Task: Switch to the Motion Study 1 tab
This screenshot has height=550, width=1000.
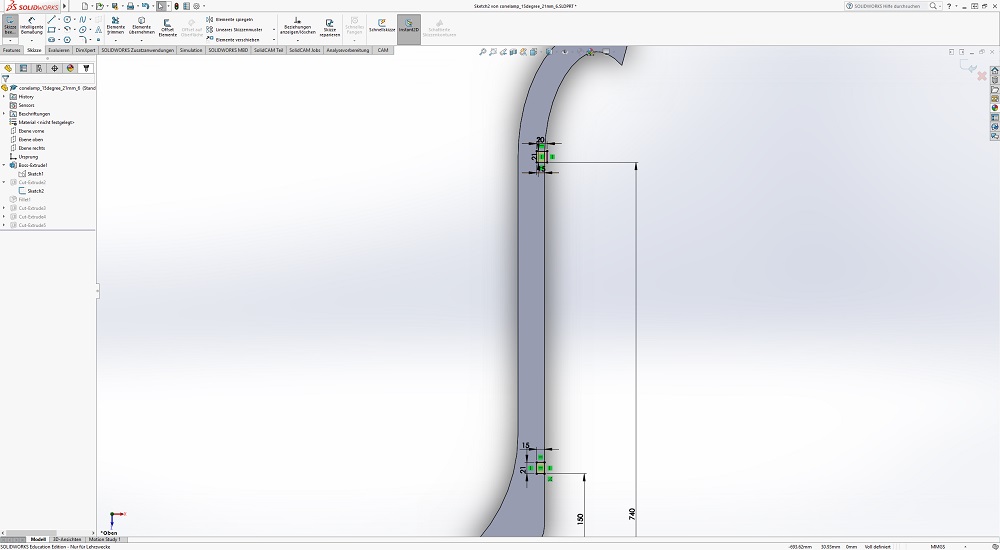Action: pos(105,539)
